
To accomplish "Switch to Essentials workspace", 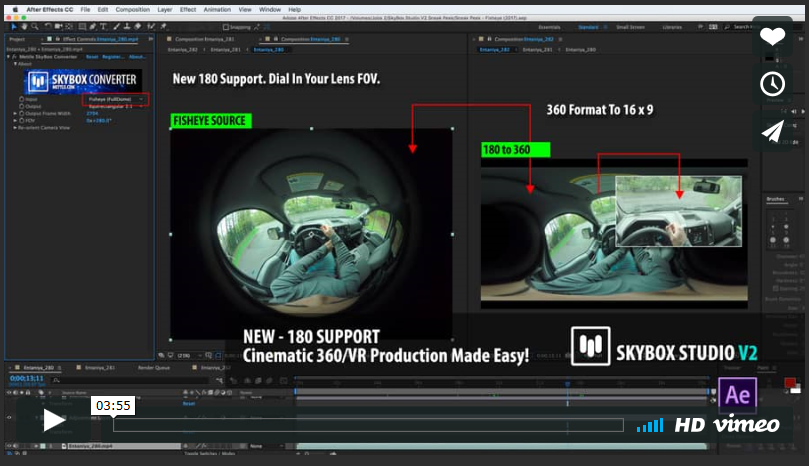I will (x=549, y=27).
